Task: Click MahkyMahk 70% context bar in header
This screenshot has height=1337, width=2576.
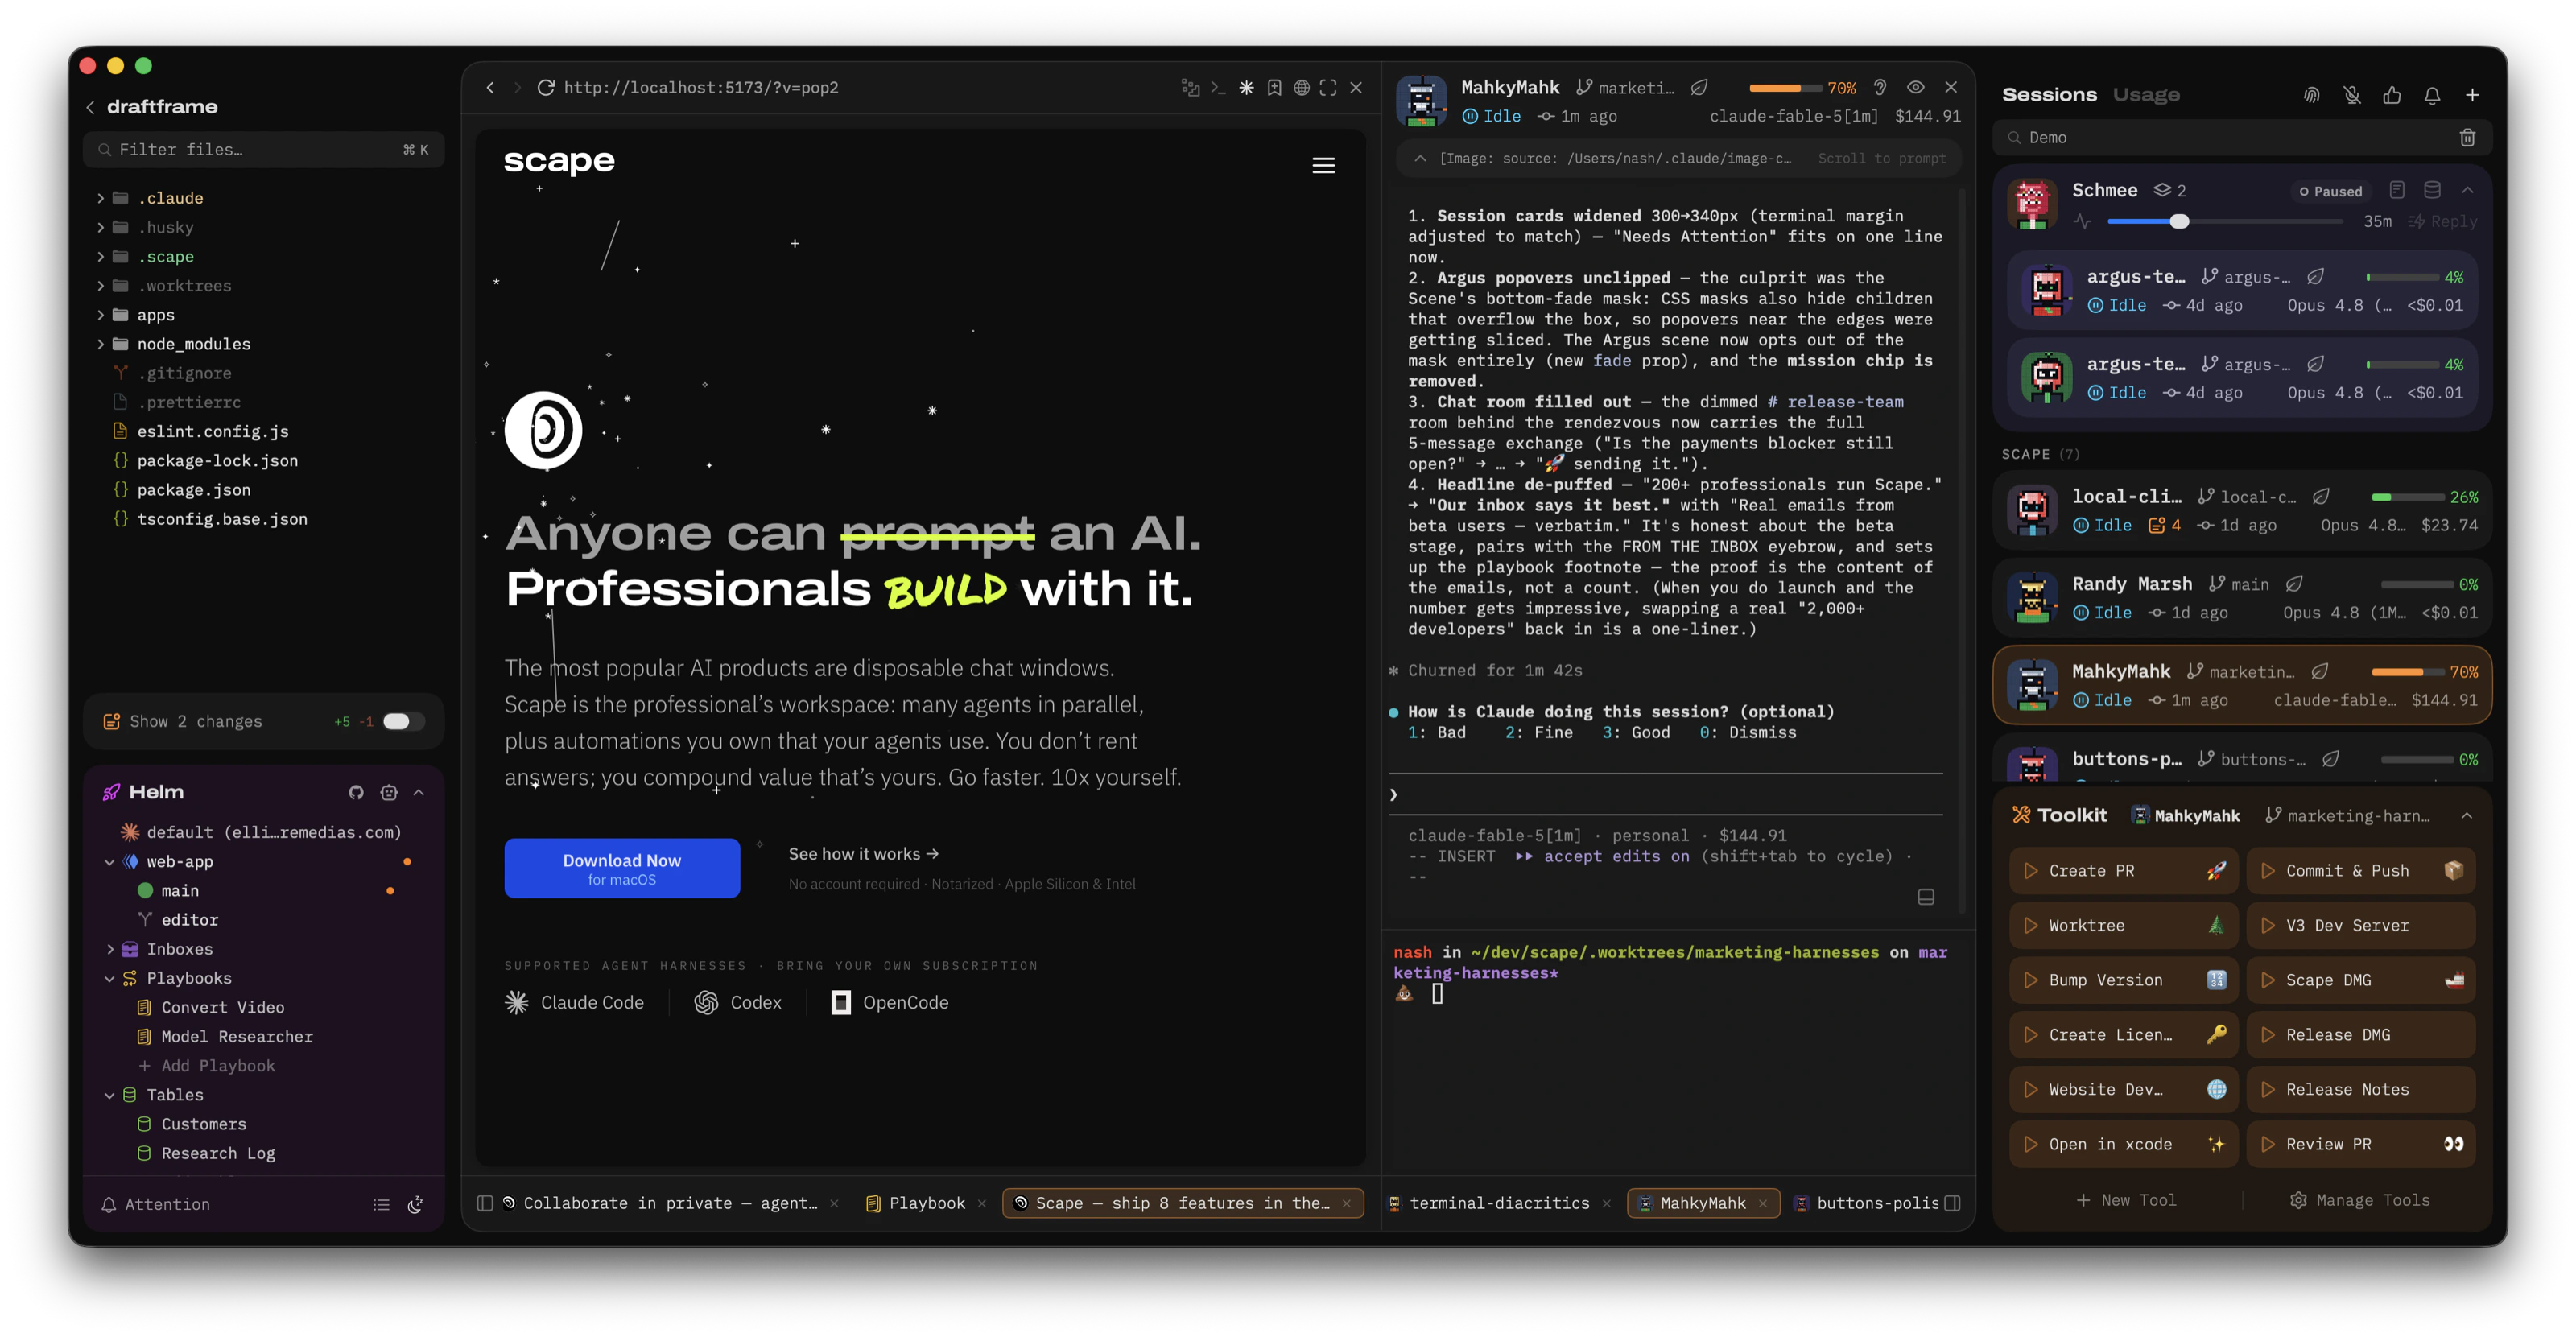Action: (1785, 88)
